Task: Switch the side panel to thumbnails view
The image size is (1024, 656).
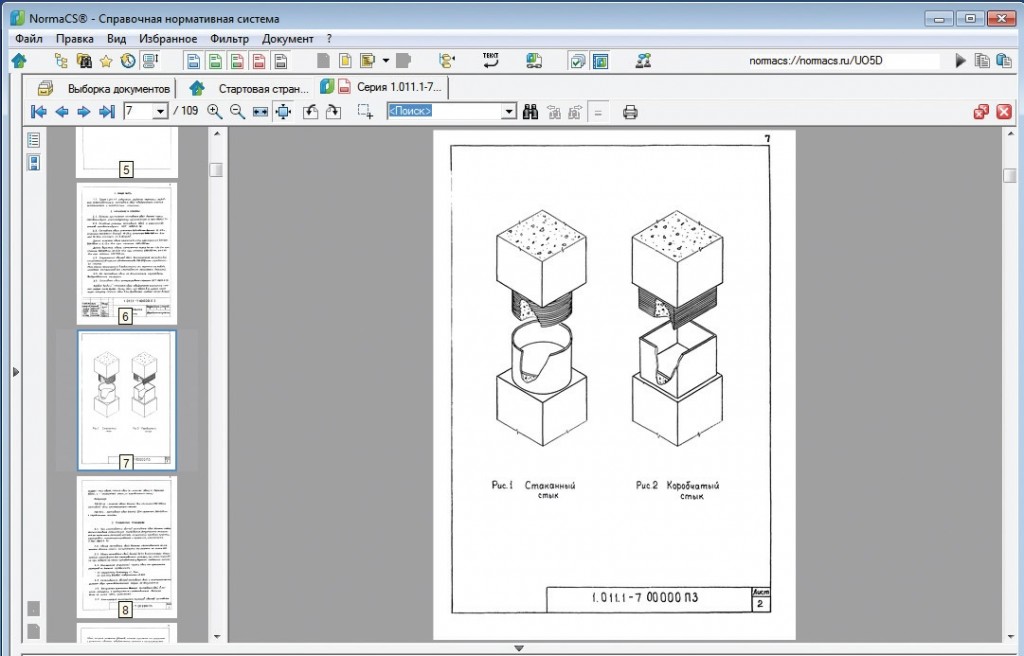Action: (x=33, y=162)
